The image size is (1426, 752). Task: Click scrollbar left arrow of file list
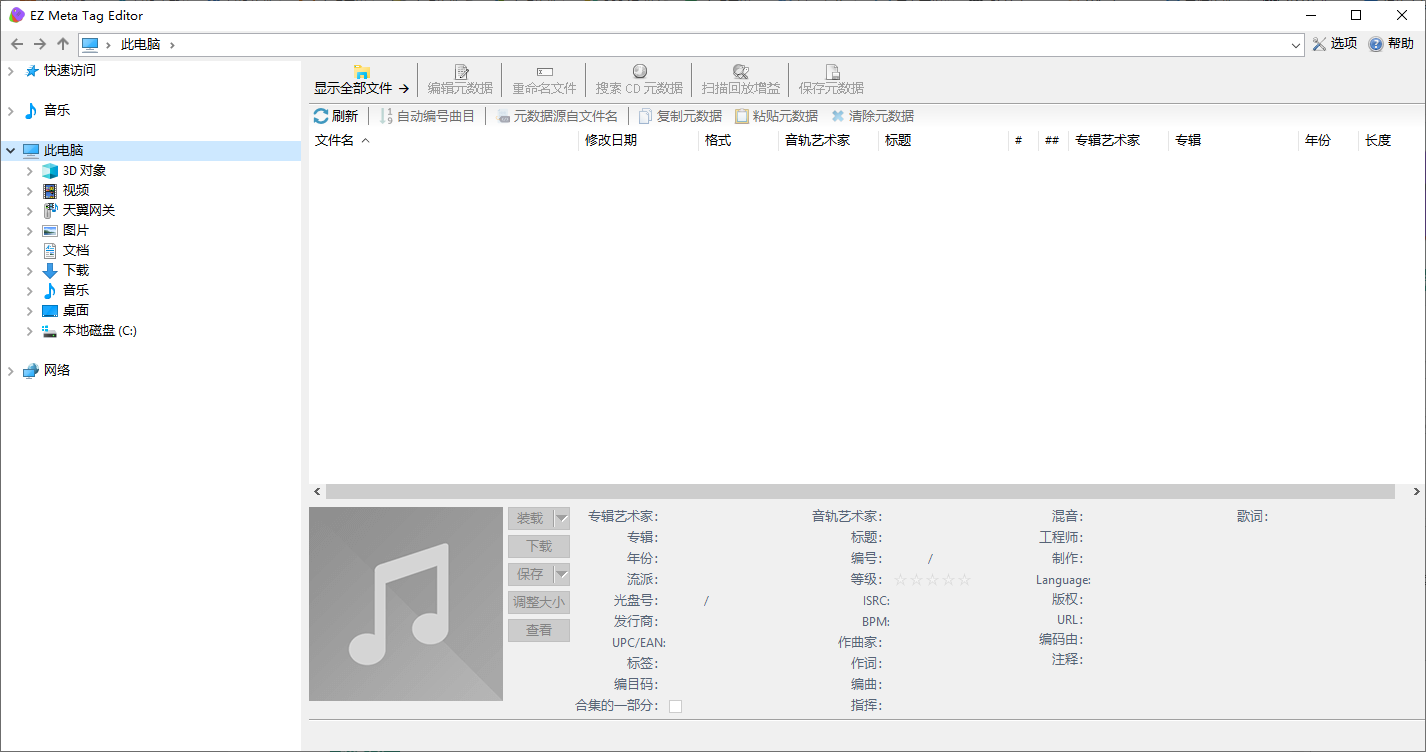tap(318, 492)
